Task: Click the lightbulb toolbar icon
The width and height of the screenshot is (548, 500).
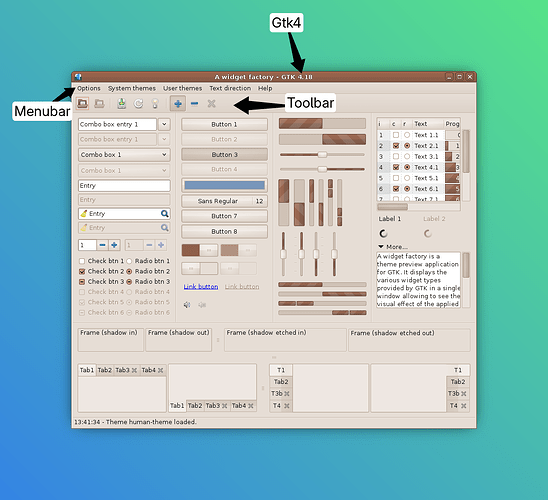Action: coord(155,103)
